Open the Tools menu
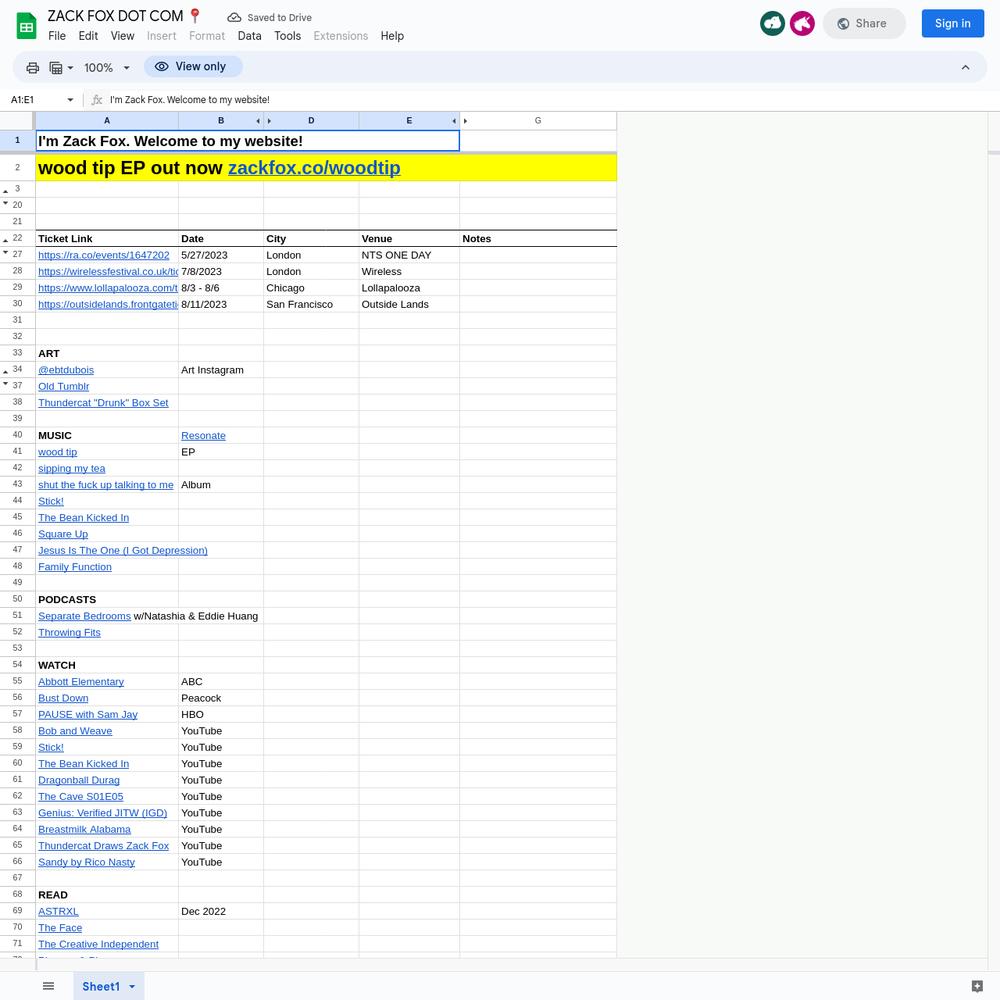The width and height of the screenshot is (1000, 1000). point(287,36)
